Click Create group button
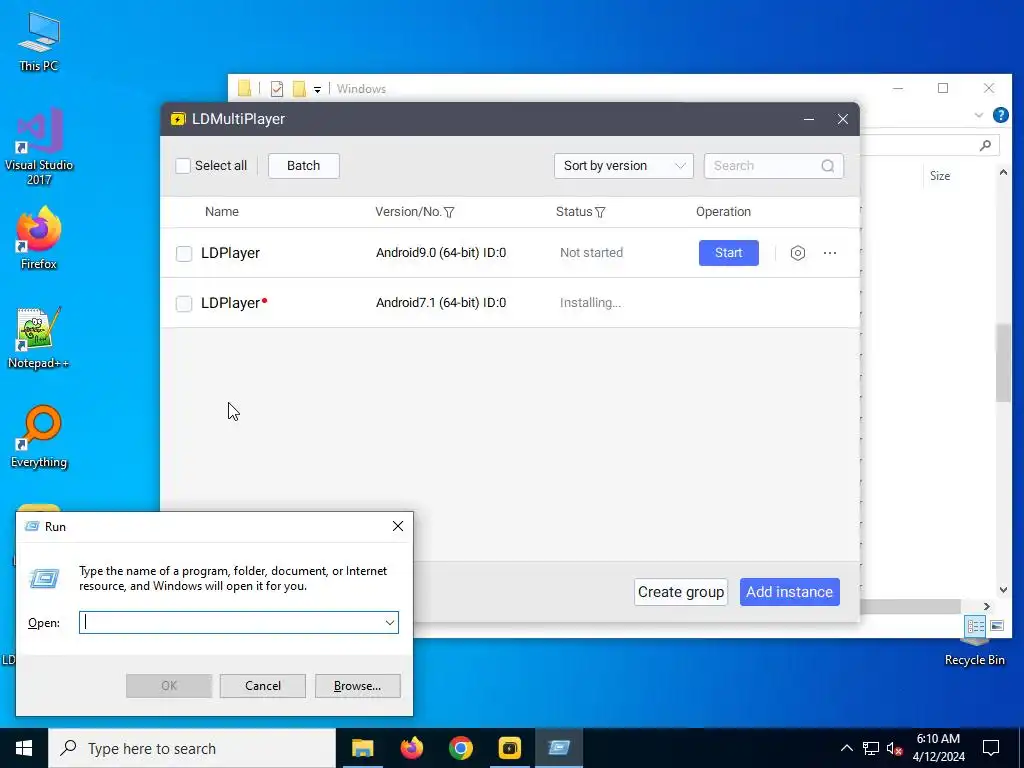This screenshot has height=768, width=1024. click(x=680, y=592)
